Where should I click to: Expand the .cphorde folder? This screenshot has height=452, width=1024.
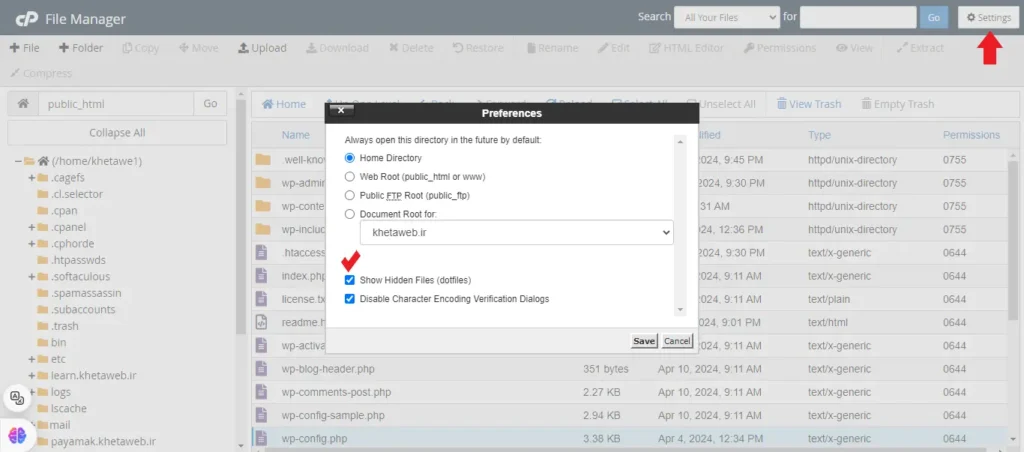tap(31, 244)
